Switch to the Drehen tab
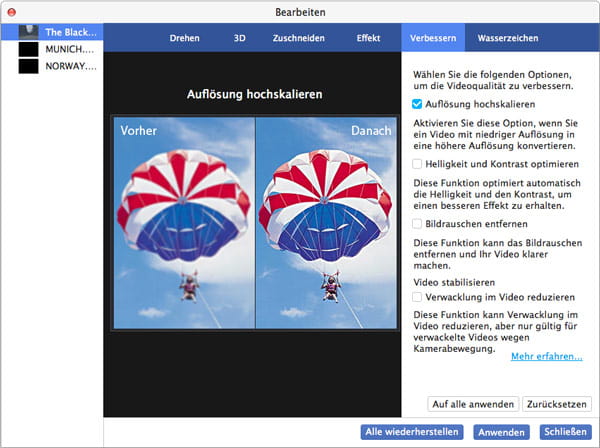 click(184, 38)
